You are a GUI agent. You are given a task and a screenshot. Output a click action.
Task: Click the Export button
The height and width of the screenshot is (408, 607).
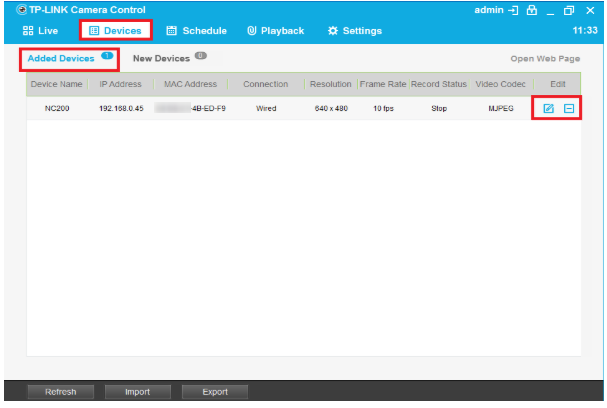coord(215,392)
